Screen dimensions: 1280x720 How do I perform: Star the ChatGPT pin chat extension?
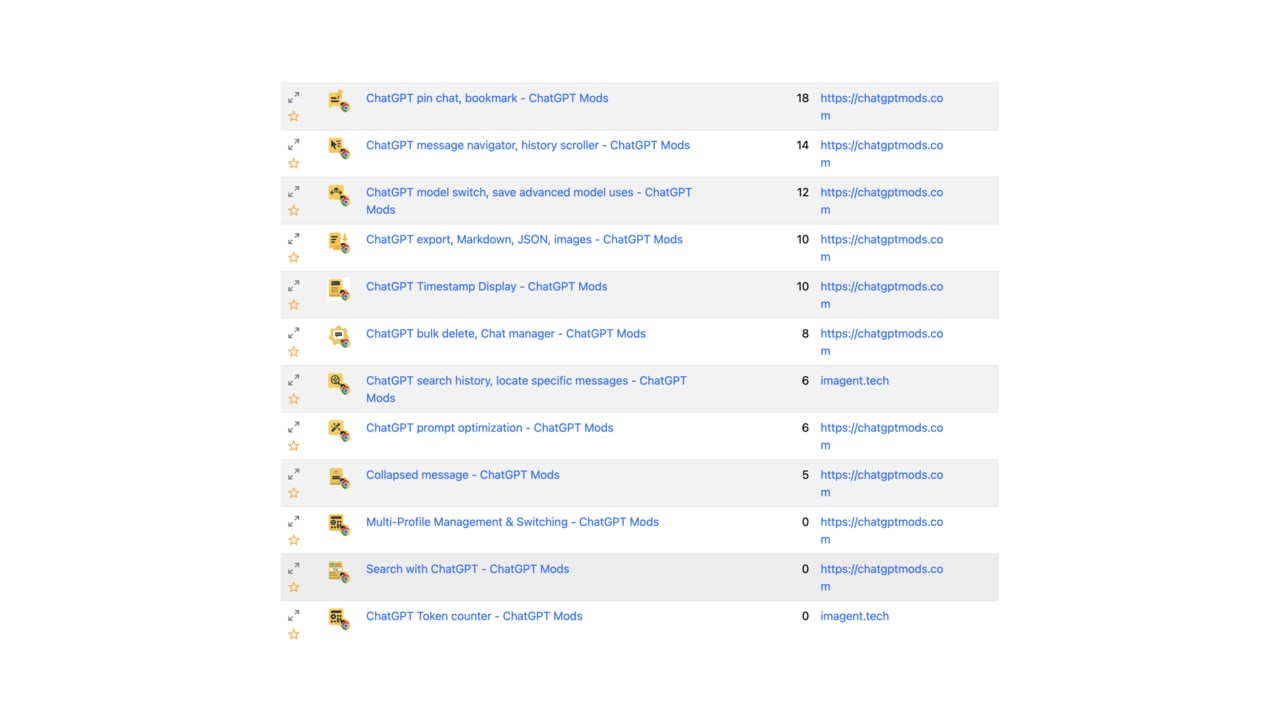tap(294, 116)
